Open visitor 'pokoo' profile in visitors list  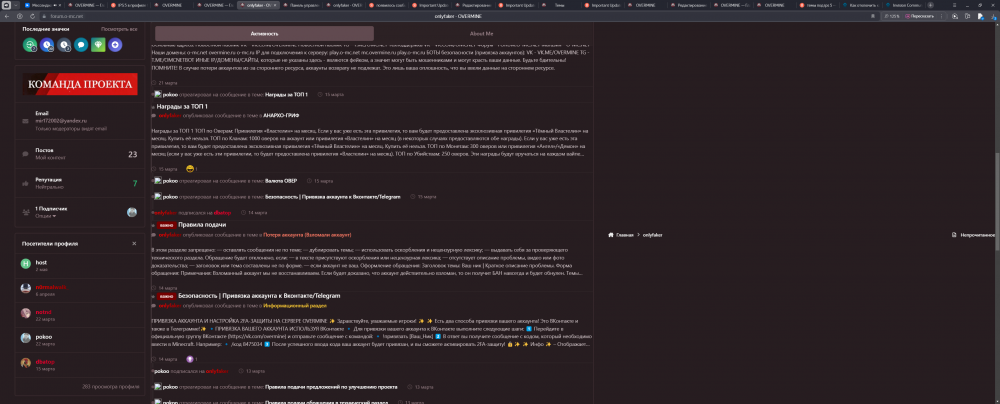(43, 336)
